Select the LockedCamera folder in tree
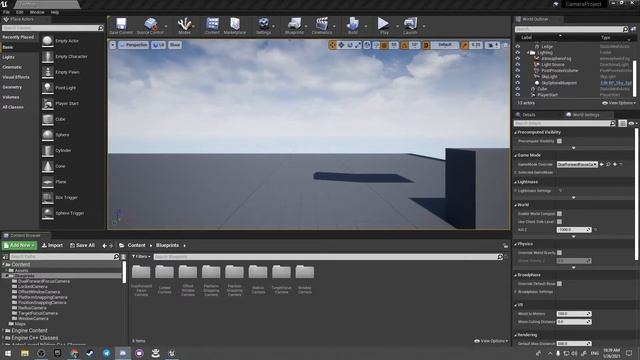The height and width of the screenshot is (360, 640). click(33, 287)
